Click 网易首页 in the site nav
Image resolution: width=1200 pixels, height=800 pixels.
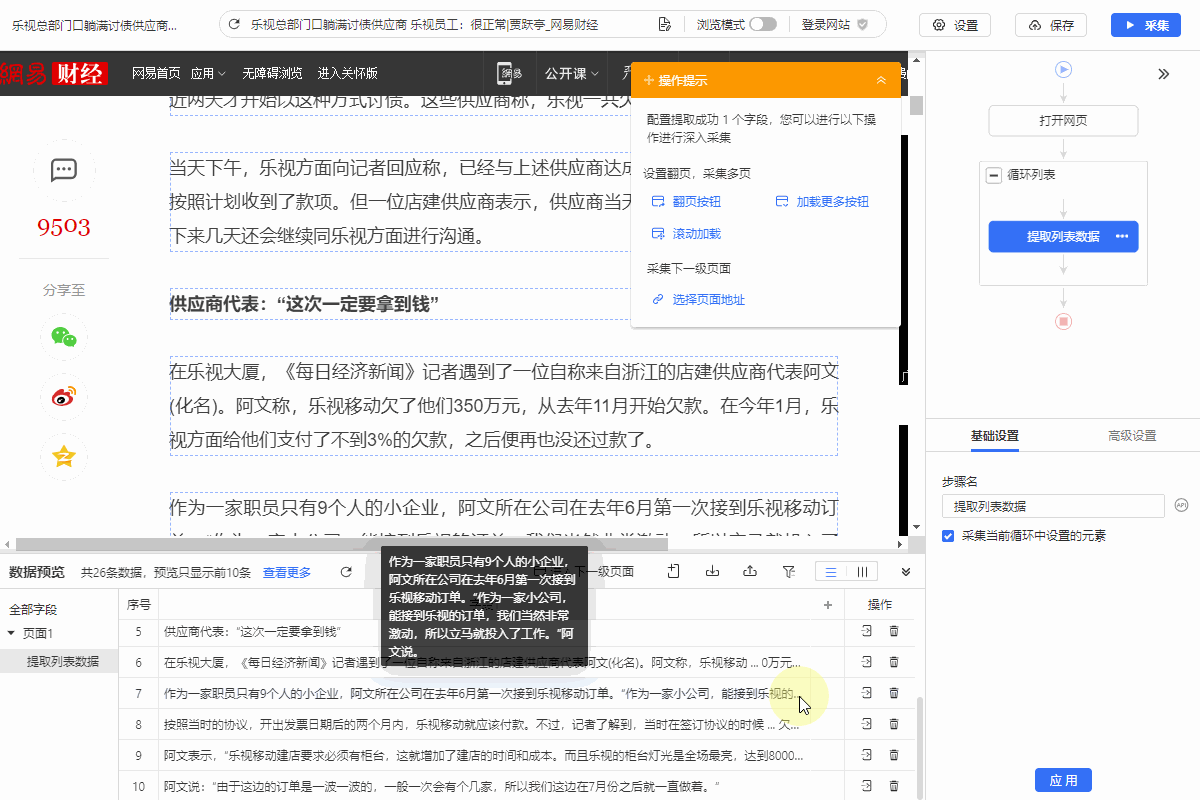(x=156, y=73)
